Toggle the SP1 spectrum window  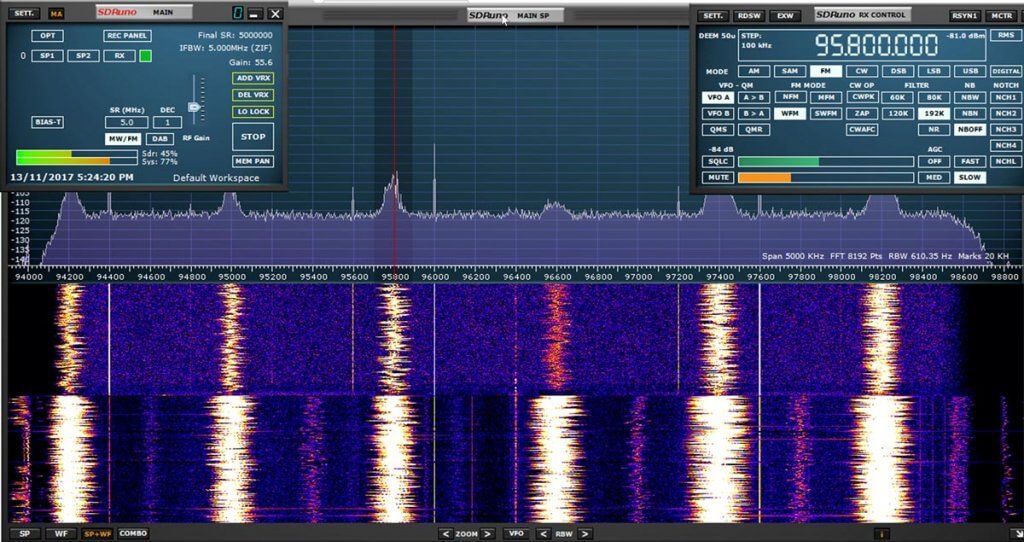(48, 56)
